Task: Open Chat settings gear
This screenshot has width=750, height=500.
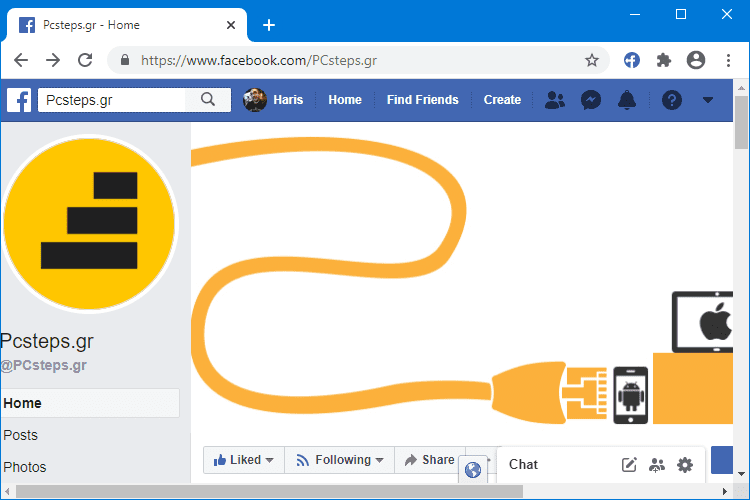Action: (x=685, y=465)
